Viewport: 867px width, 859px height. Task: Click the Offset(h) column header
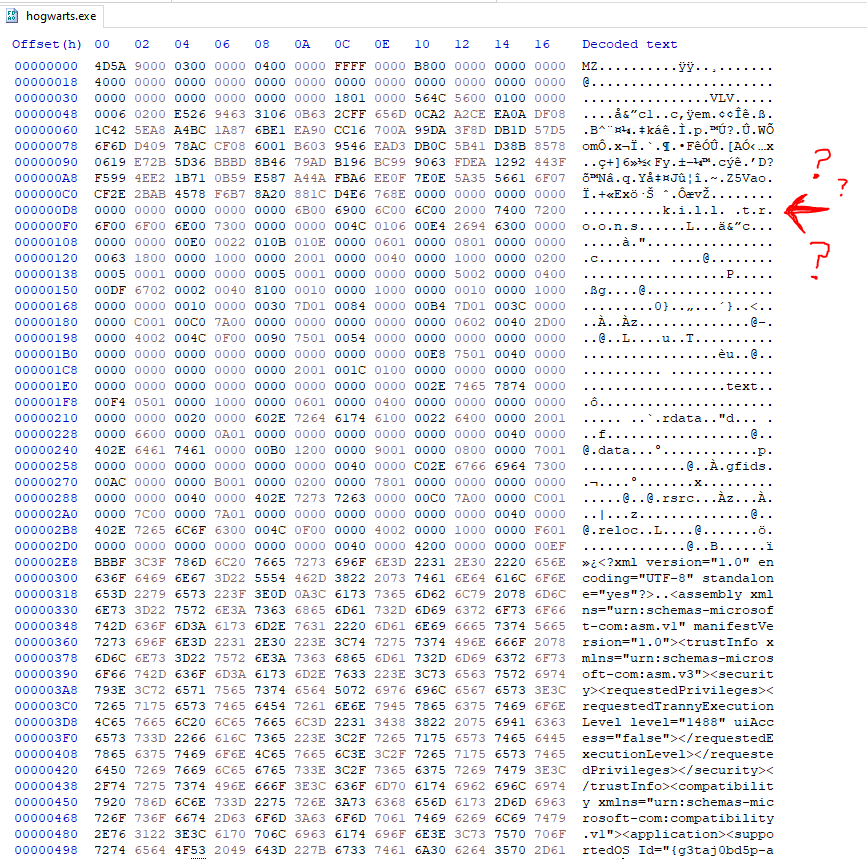(46, 44)
